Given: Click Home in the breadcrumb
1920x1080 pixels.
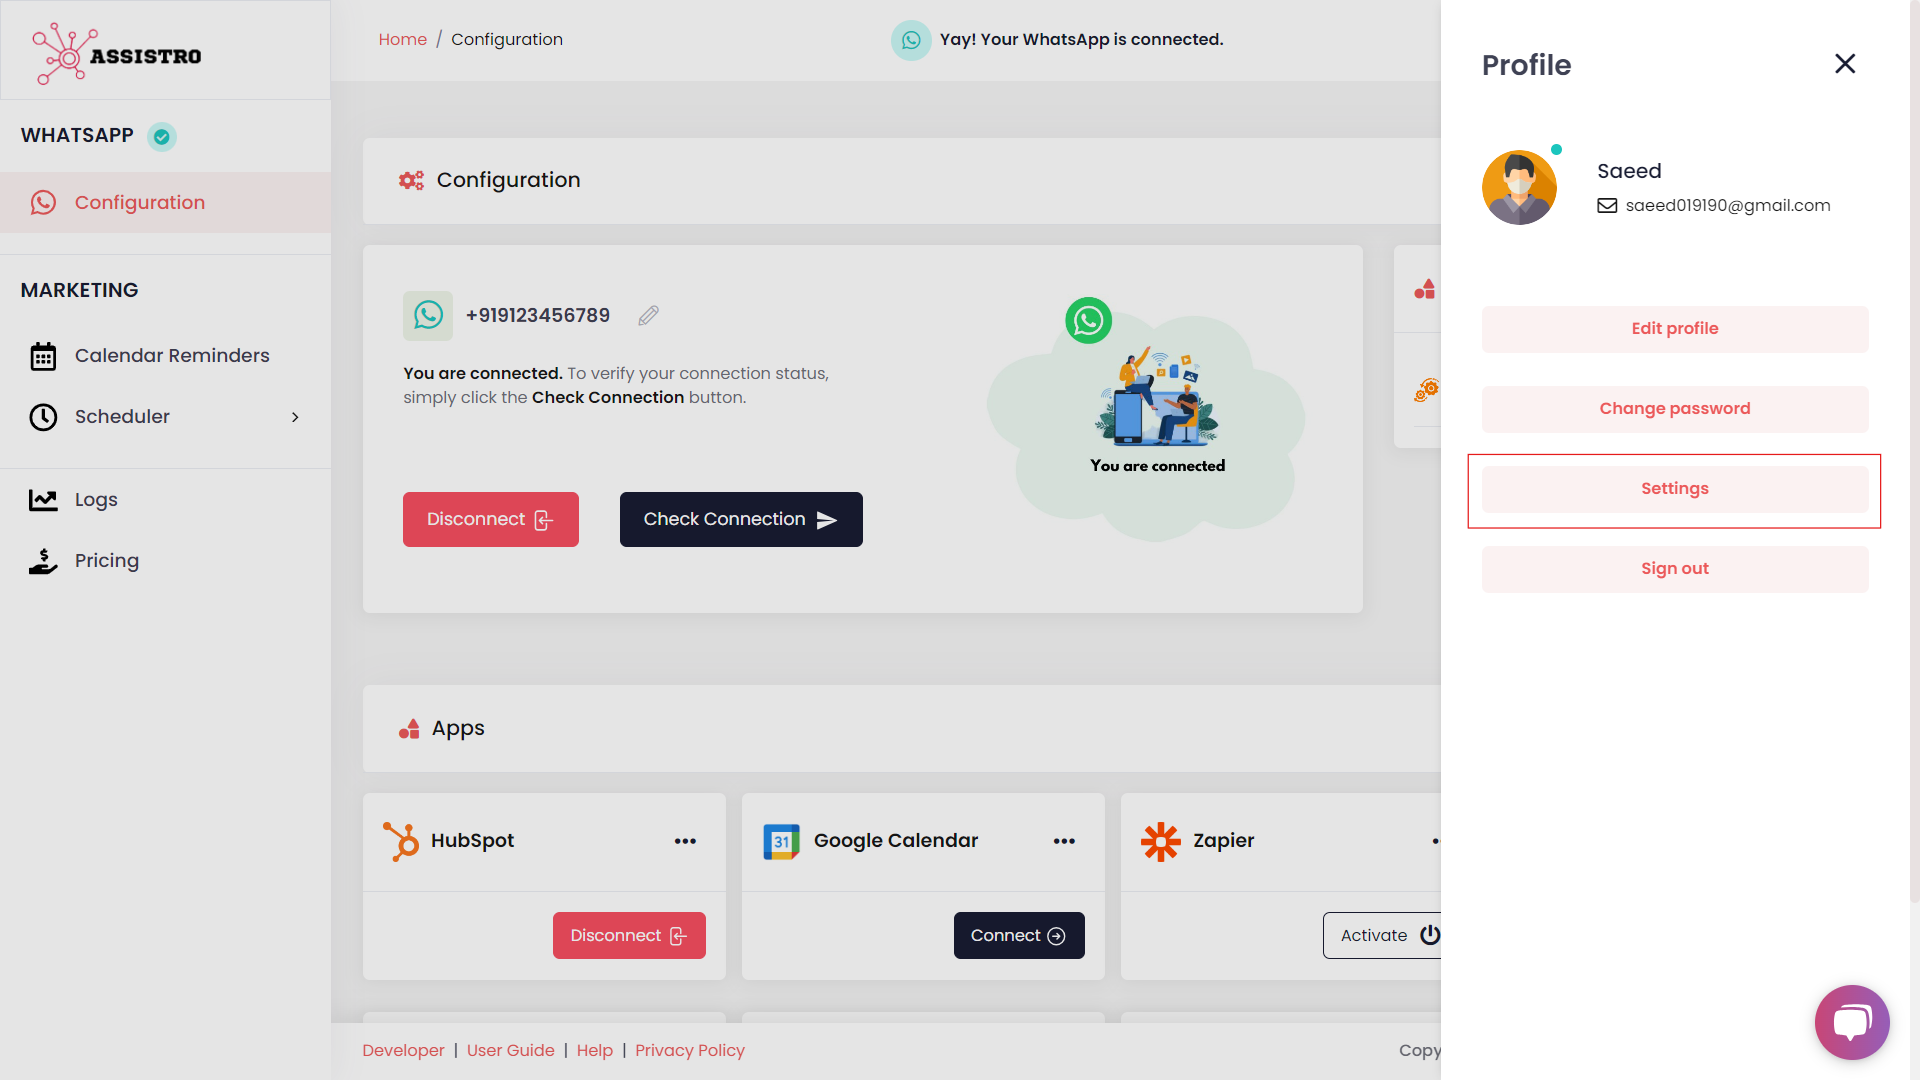Looking at the screenshot, I should coord(402,40).
